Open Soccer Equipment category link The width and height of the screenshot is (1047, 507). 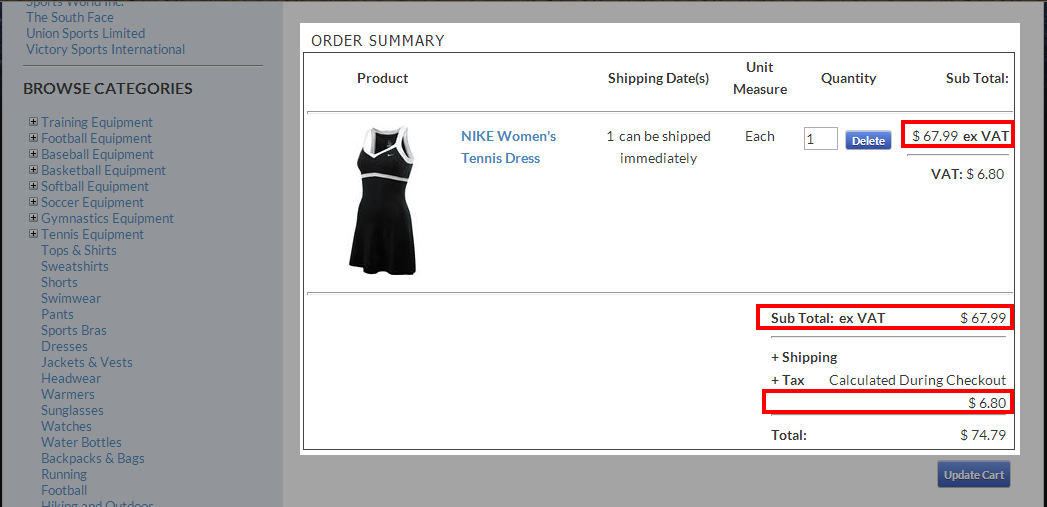coord(92,202)
